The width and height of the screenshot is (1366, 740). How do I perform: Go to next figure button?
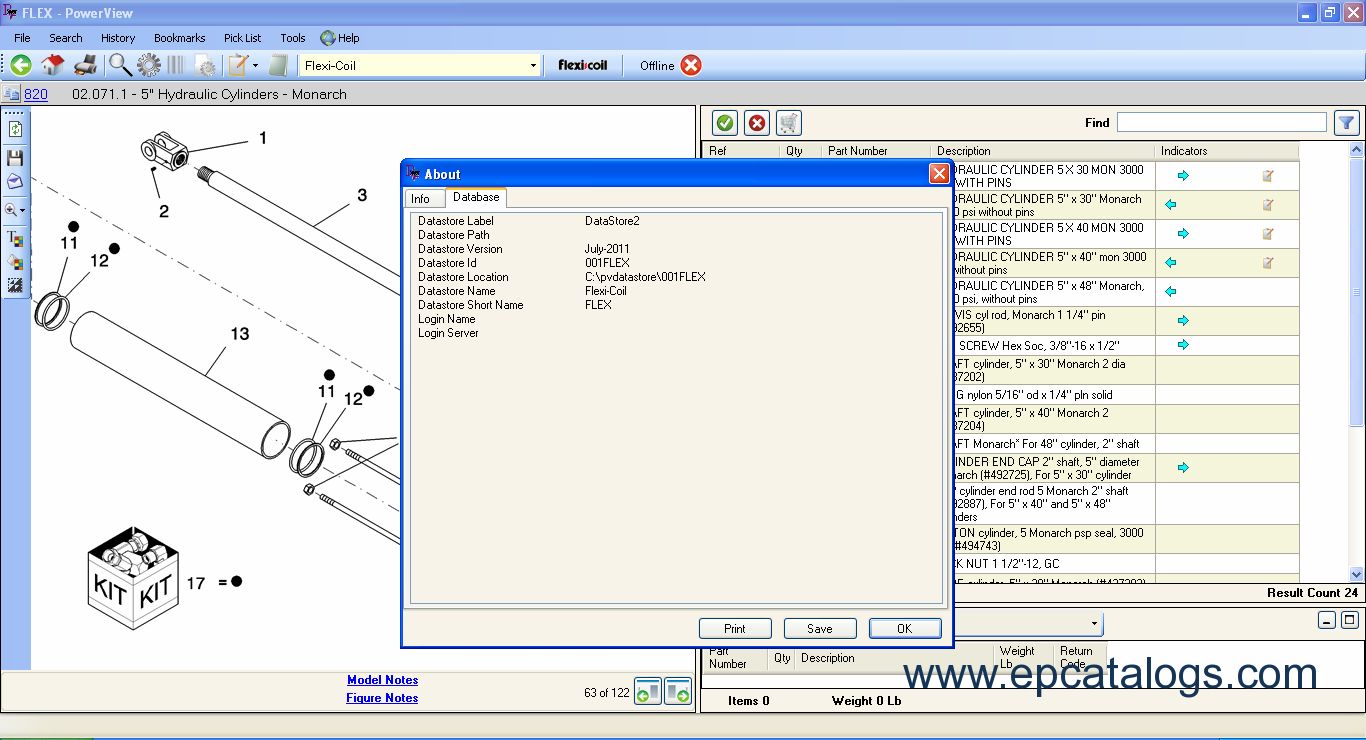(x=678, y=691)
